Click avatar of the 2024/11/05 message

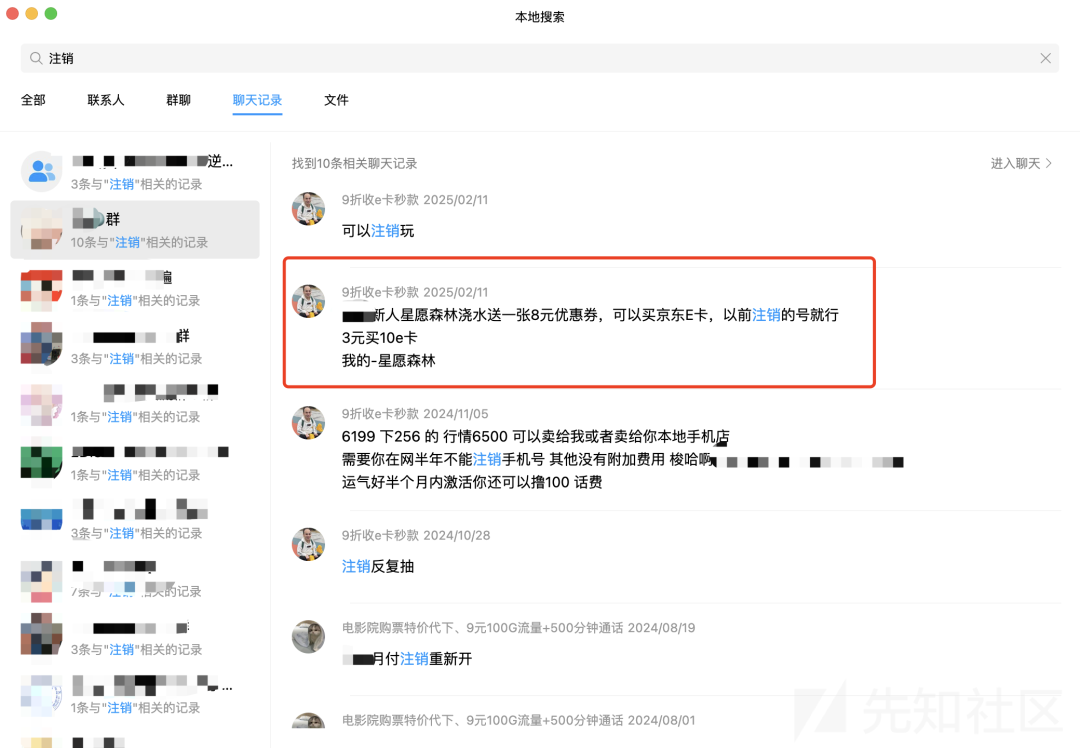tap(308, 422)
